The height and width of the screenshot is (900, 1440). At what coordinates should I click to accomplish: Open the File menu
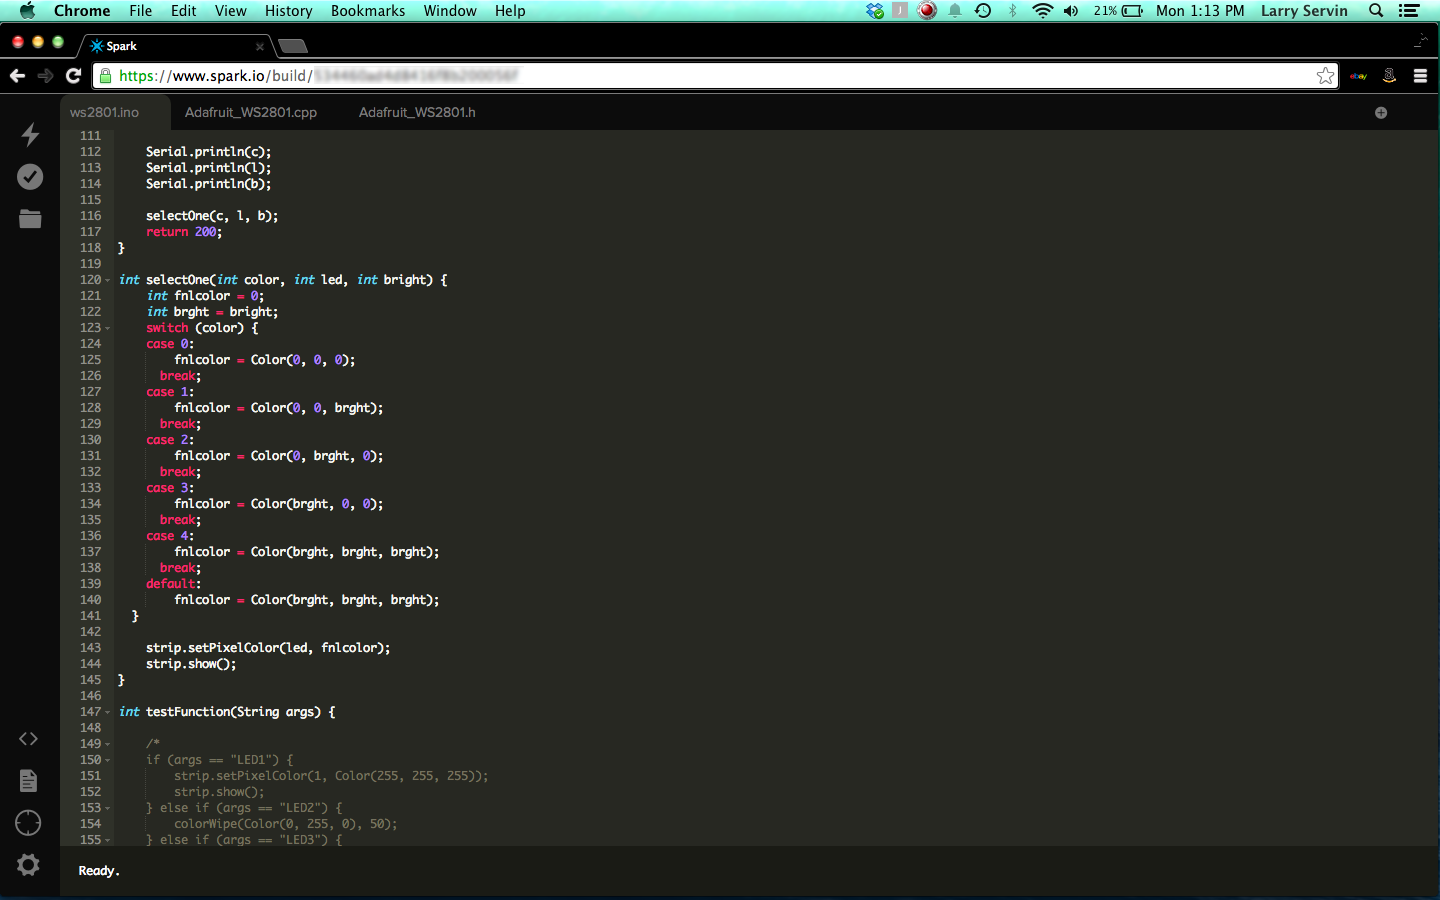click(141, 11)
